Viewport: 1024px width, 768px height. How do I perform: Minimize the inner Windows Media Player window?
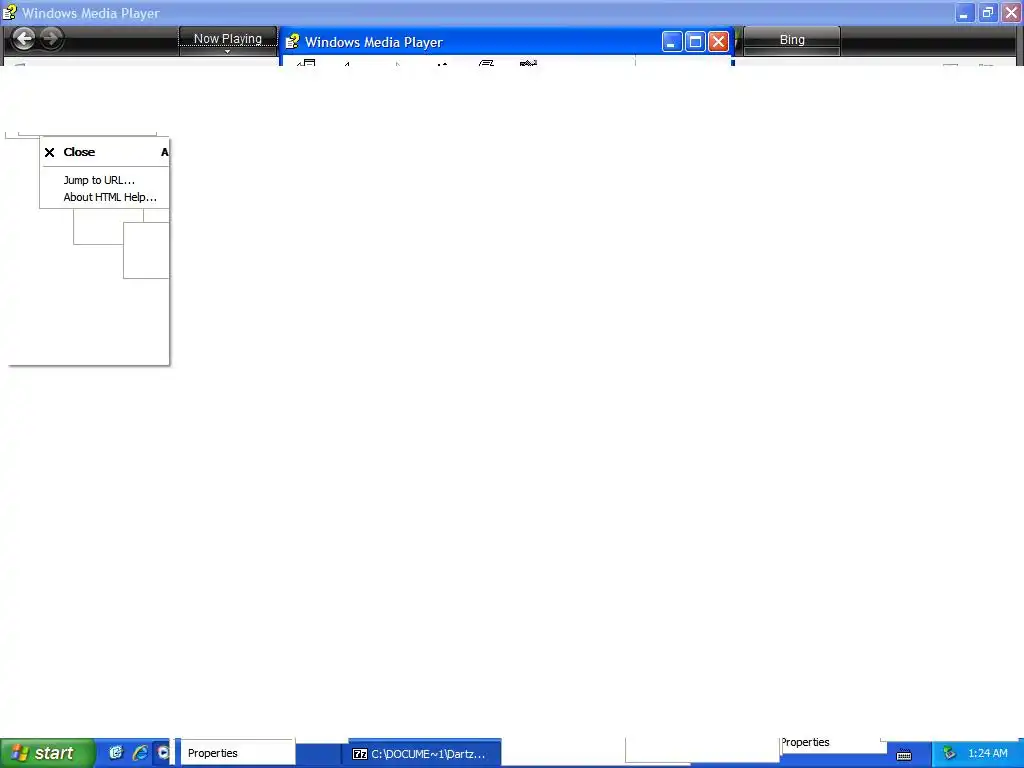[x=672, y=42]
